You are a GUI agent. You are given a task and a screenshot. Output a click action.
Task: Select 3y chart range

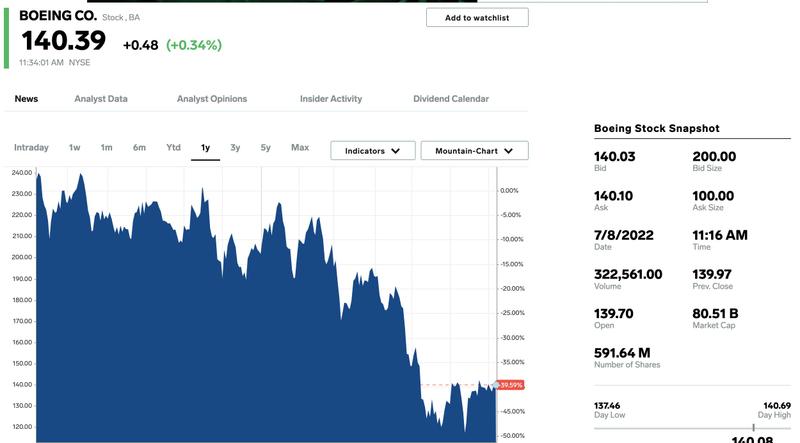pyautogui.click(x=235, y=147)
